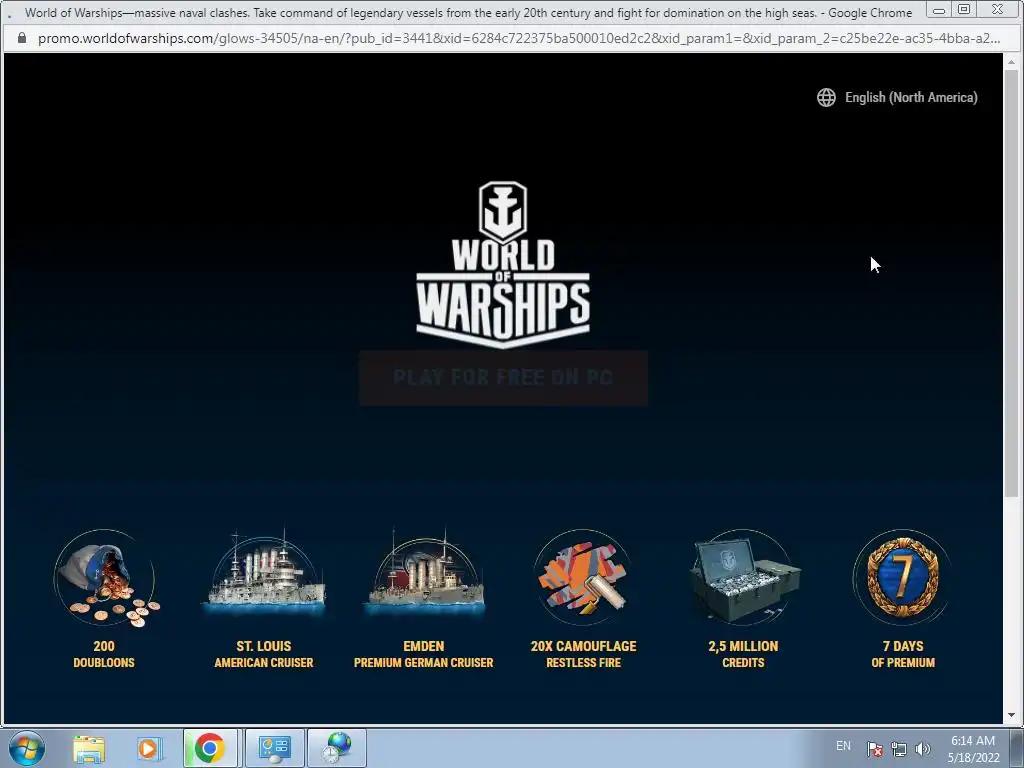Click the "20X CAMOUFLAGE RESTLESS FIRE" label
Image resolution: width=1024 pixels, height=768 pixels.
584,654
